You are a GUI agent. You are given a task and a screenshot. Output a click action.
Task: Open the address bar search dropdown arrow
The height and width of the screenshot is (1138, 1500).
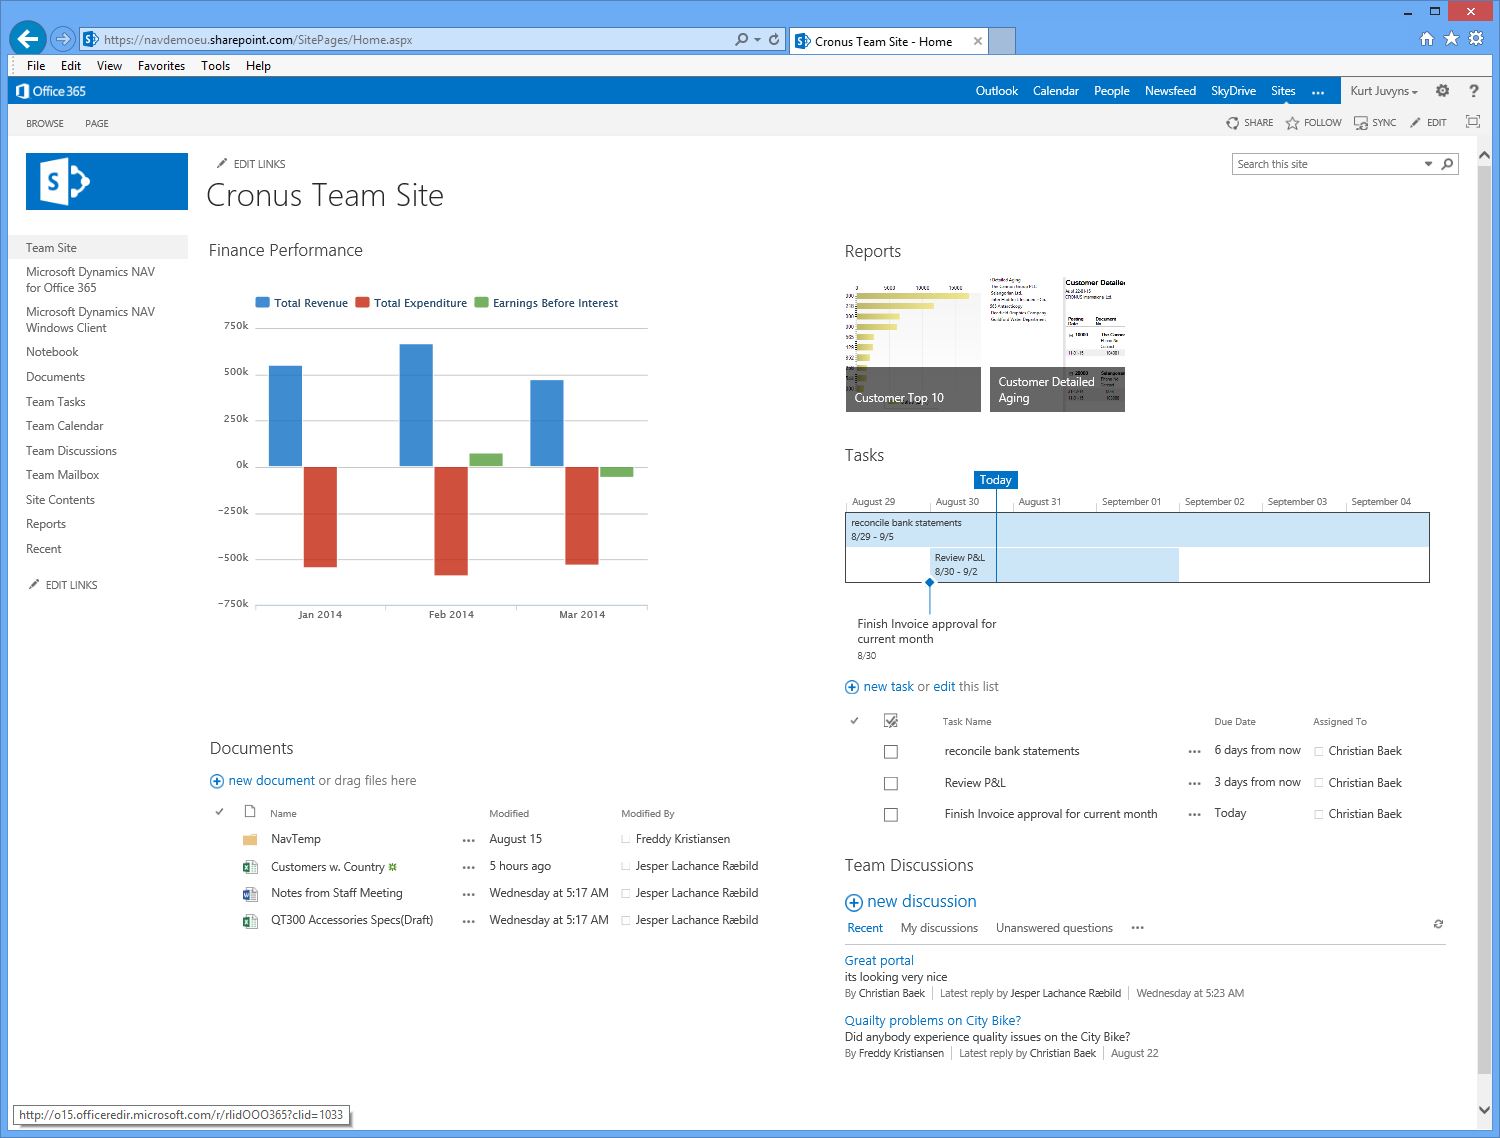(x=757, y=40)
